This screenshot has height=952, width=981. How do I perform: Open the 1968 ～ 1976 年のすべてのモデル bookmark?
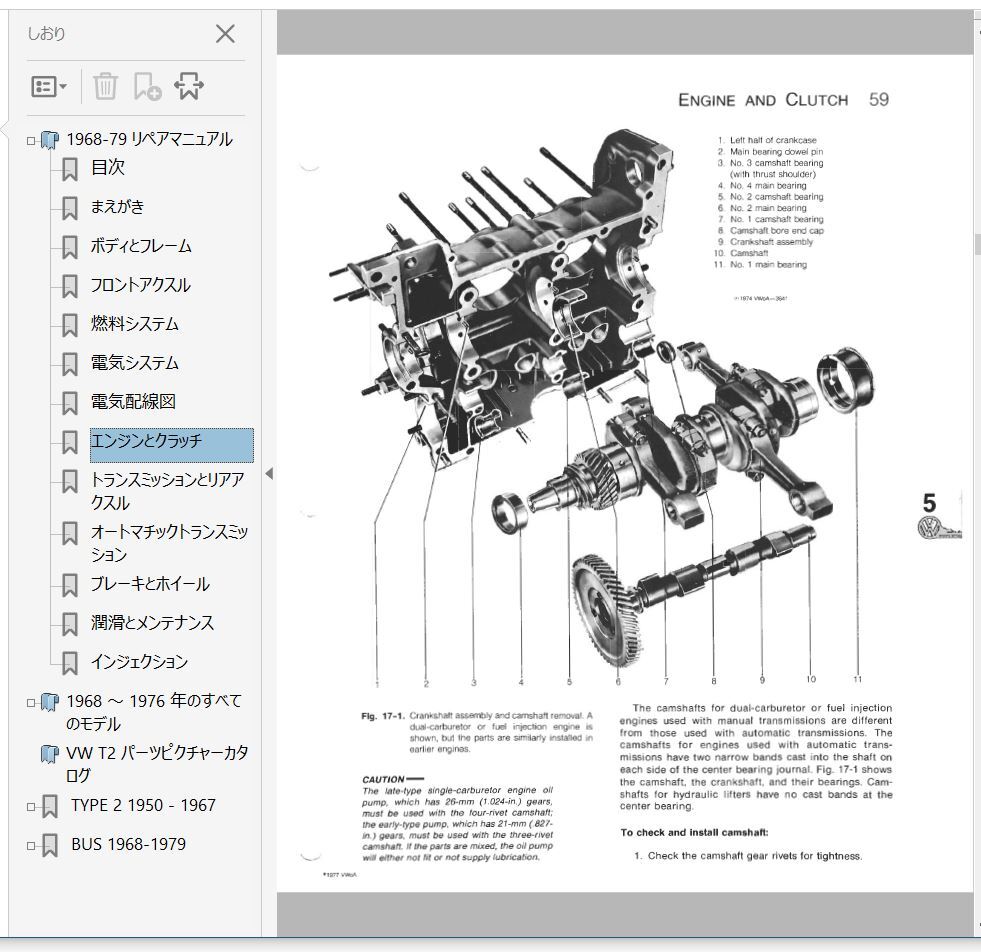[x=154, y=712]
